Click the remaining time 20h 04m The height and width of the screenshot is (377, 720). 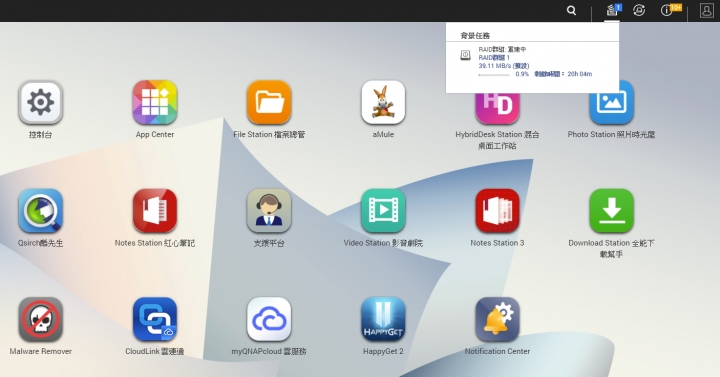point(579,74)
